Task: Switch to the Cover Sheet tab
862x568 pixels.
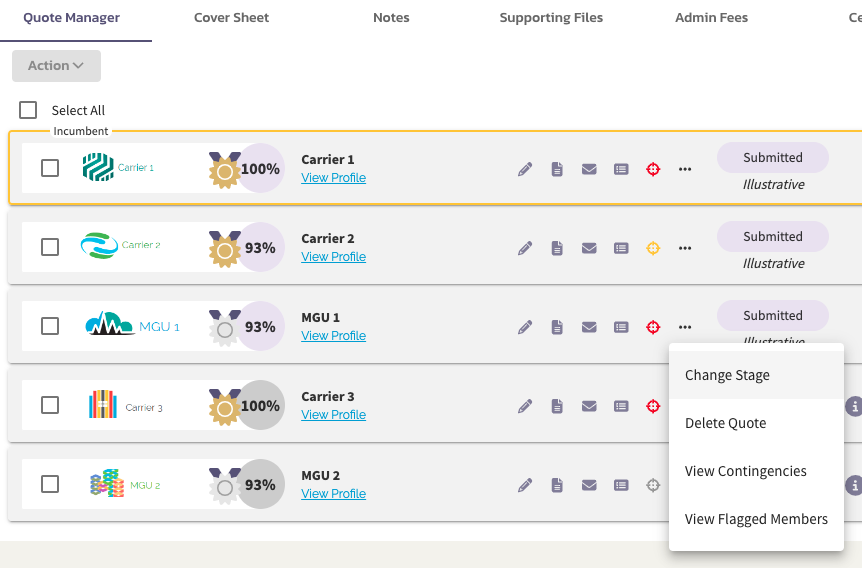Action: tap(231, 18)
